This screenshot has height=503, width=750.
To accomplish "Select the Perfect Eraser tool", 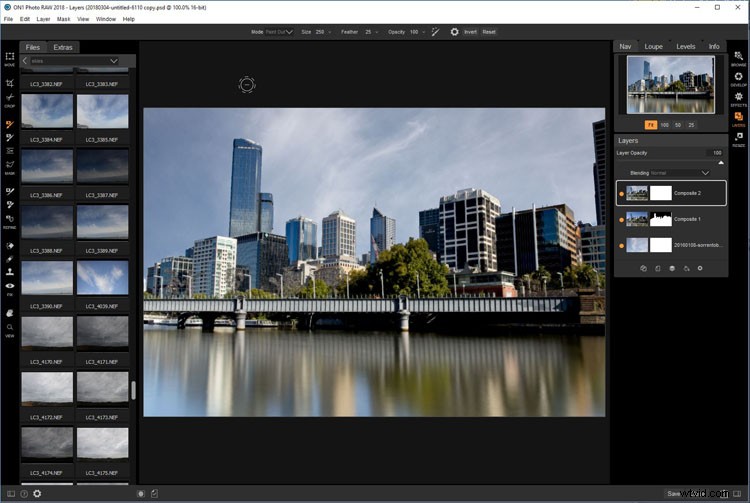I will (10, 246).
